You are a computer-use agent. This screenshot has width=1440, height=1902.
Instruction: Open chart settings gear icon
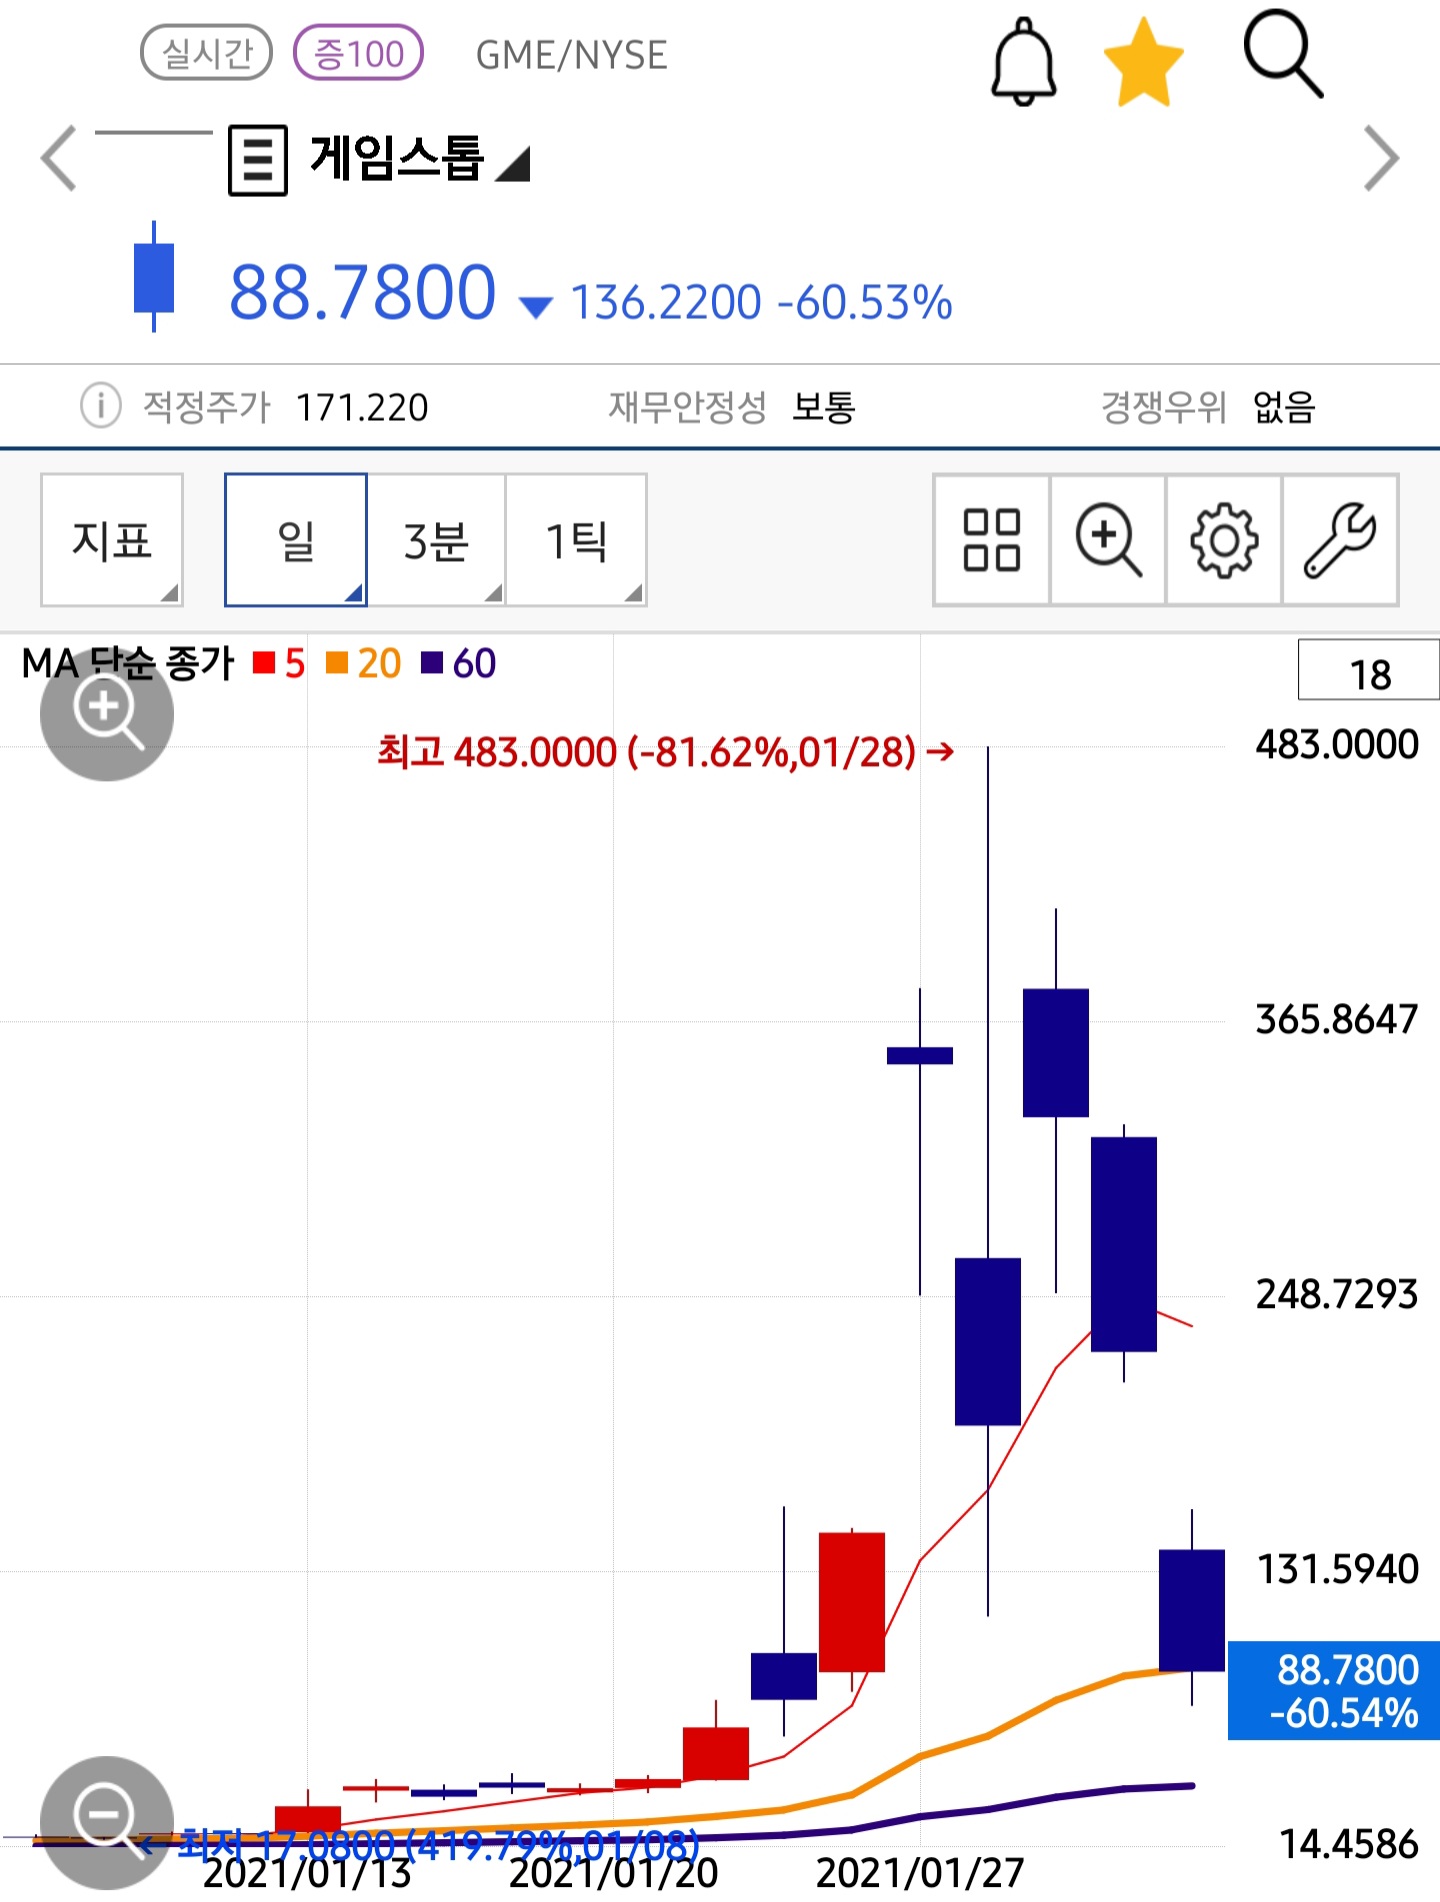1223,540
